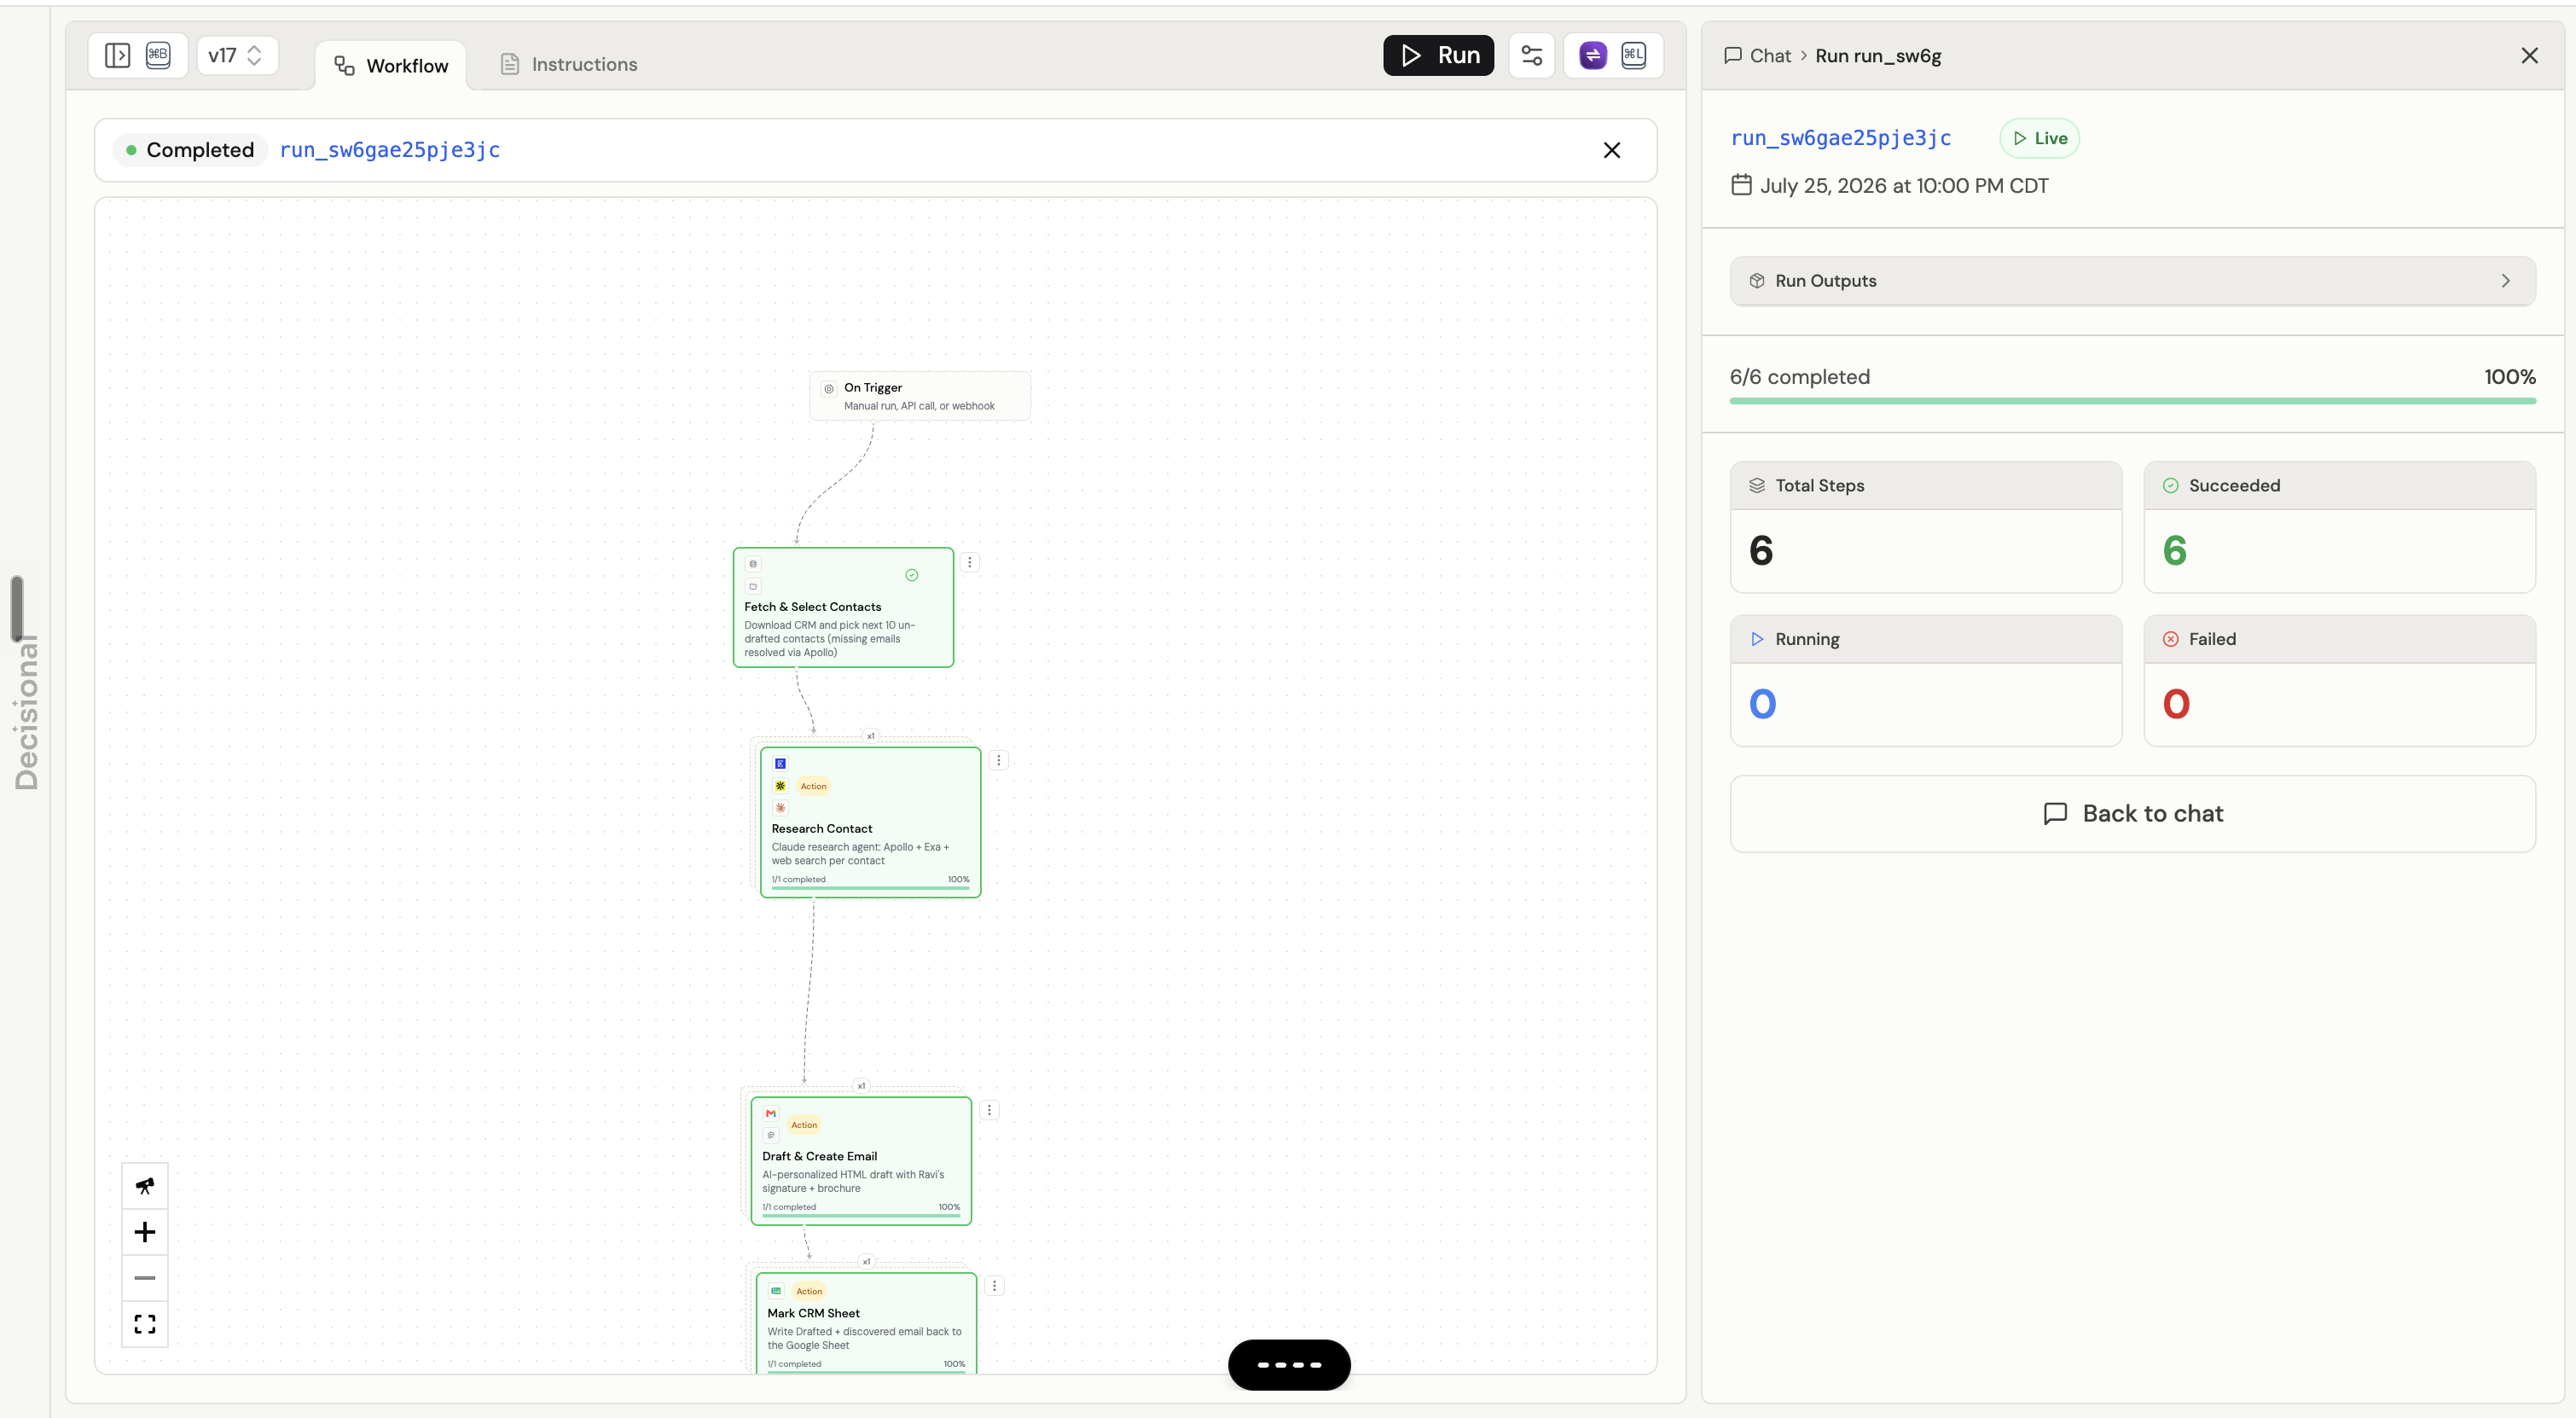Click progress bar on Research Contact node
This screenshot has height=1418, width=2576.
click(870, 887)
